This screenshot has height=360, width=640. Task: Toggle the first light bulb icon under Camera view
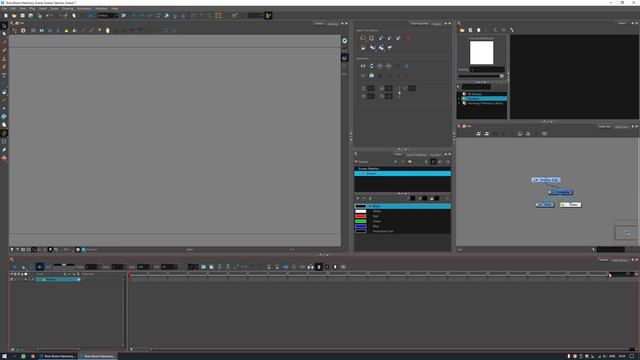tap(12, 249)
